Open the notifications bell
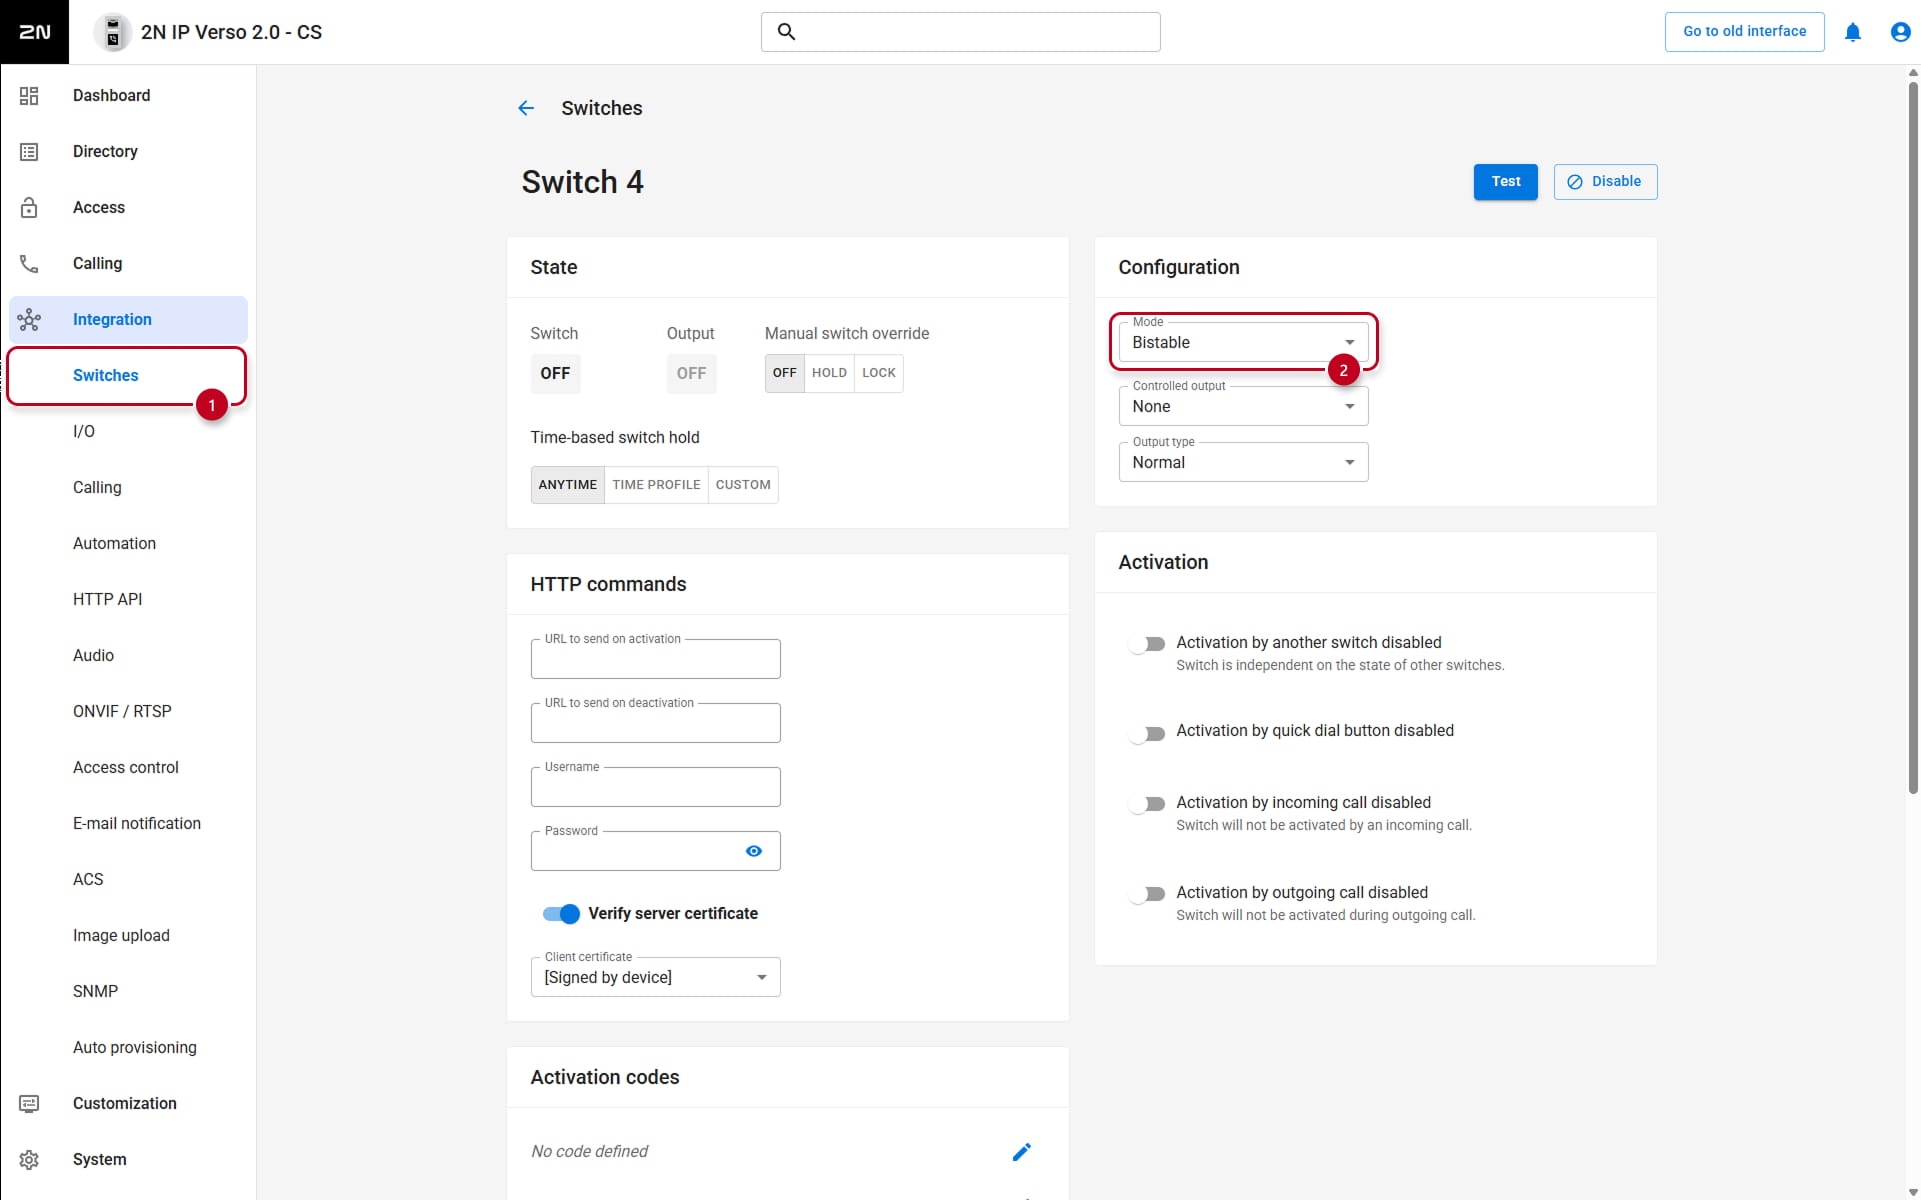This screenshot has width=1921, height=1200. click(x=1852, y=32)
